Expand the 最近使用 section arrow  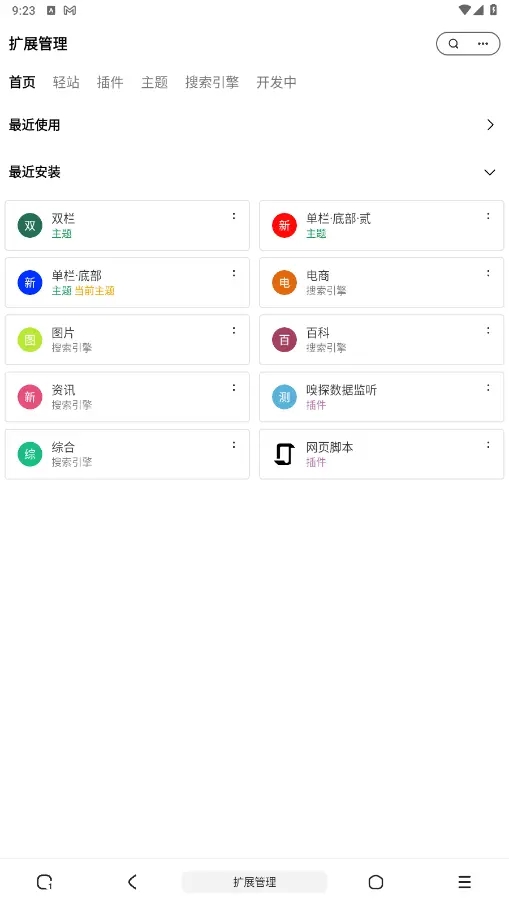coord(491,125)
